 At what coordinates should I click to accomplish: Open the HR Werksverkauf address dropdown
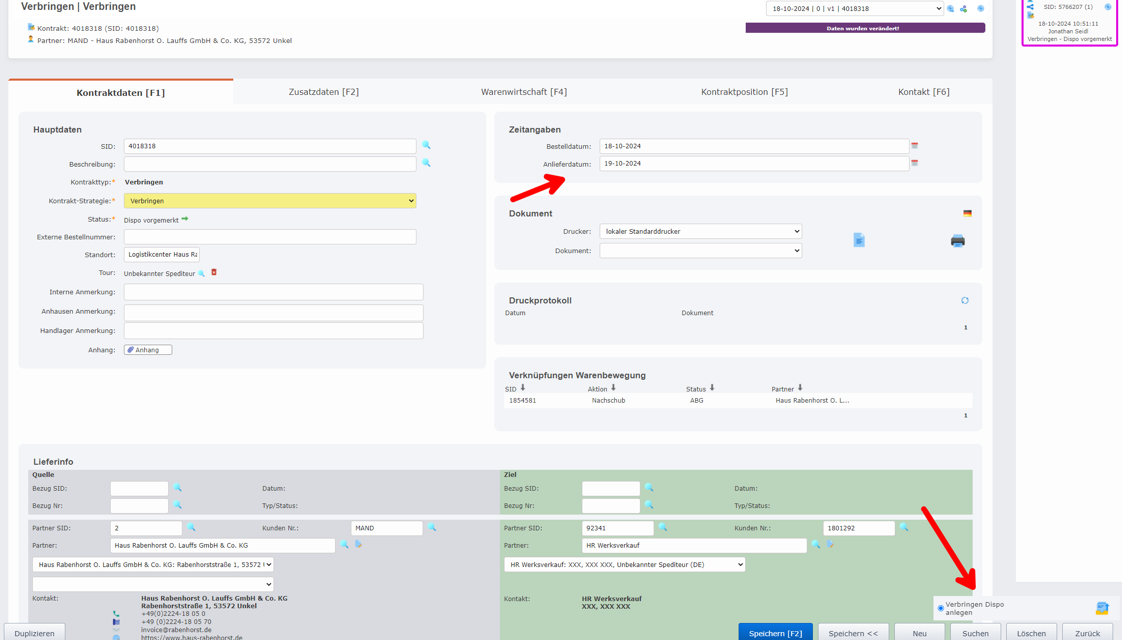point(624,565)
